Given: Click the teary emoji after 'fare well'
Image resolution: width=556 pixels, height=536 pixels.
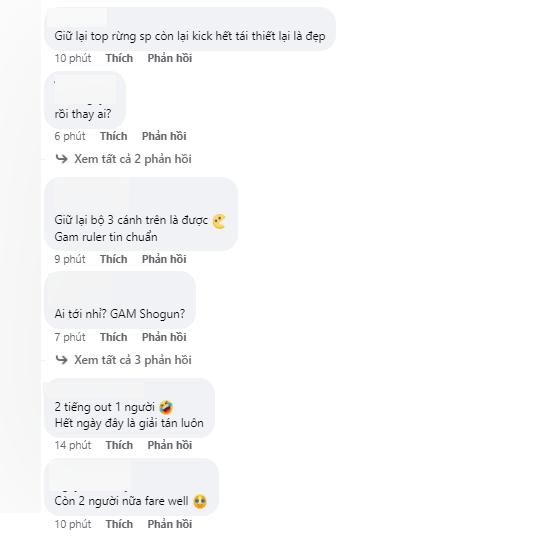Looking at the screenshot, I should point(200,502).
